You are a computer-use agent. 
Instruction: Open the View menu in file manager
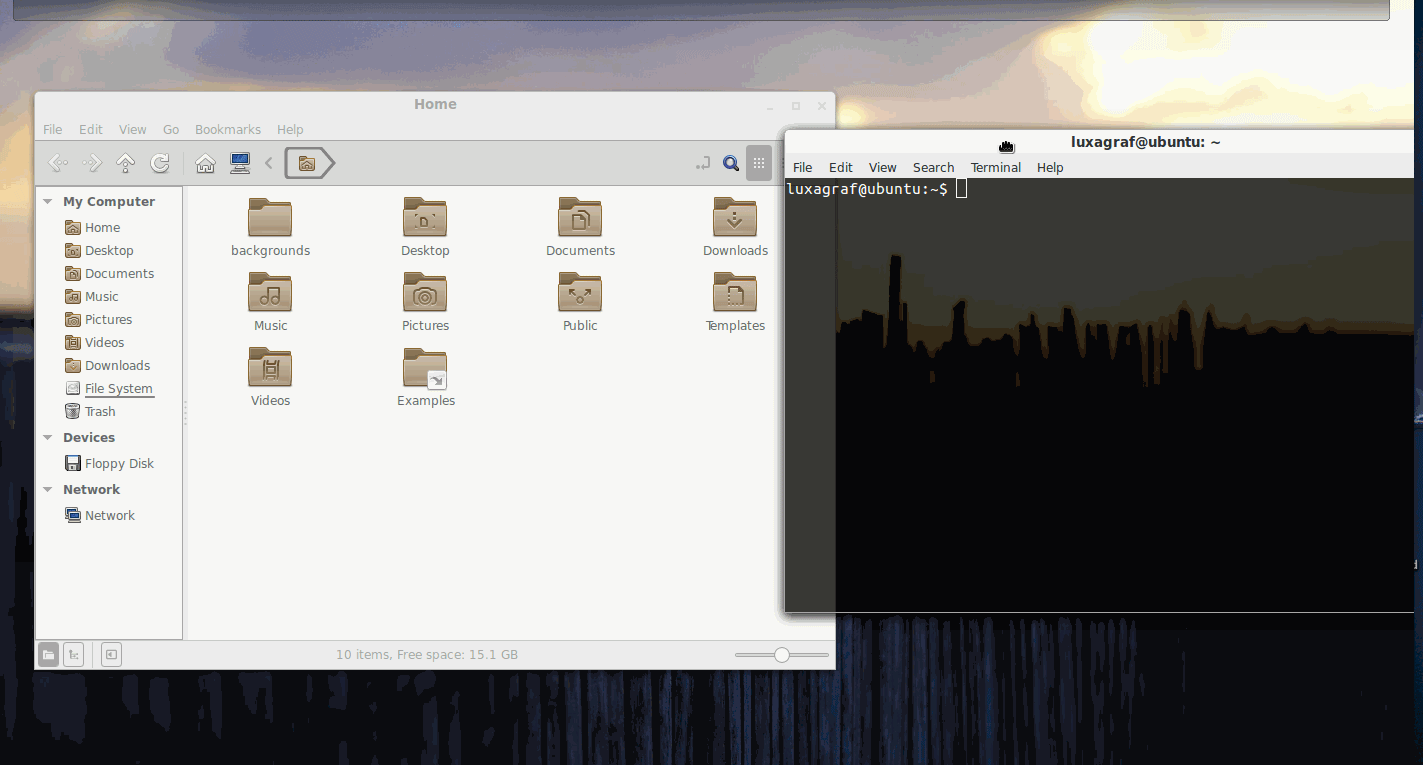click(x=133, y=130)
